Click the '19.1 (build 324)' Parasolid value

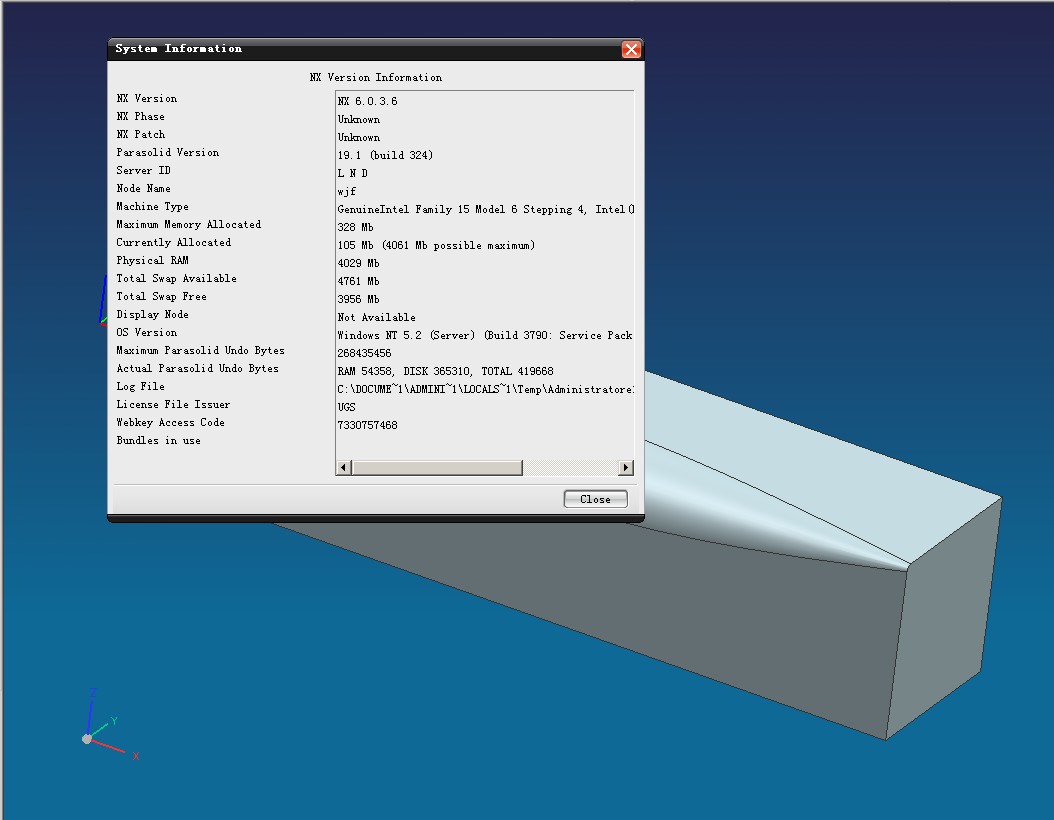click(x=384, y=155)
